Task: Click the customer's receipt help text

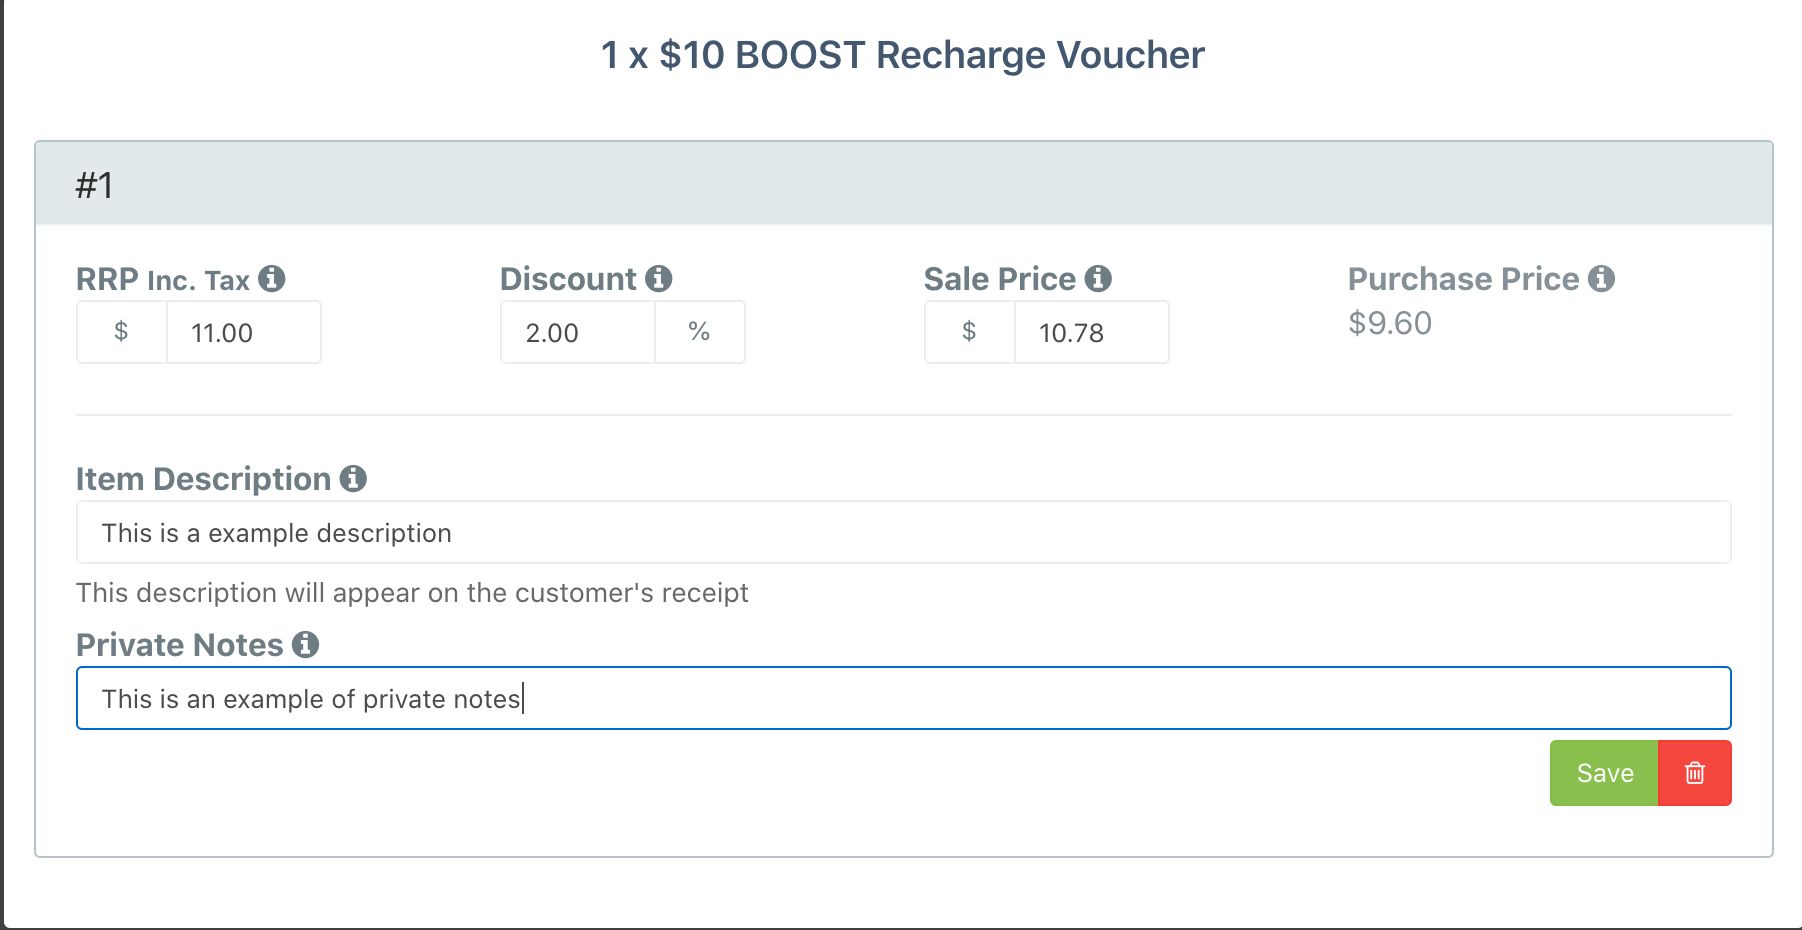Action: [x=412, y=593]
